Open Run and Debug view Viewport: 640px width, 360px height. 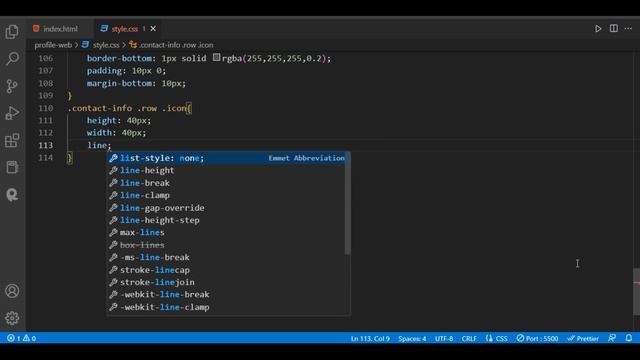pyautogui.click(x=12, y=113)
